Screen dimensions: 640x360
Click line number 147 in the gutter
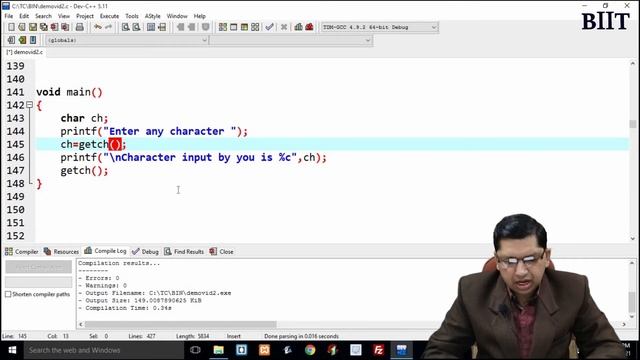point(16,170)
